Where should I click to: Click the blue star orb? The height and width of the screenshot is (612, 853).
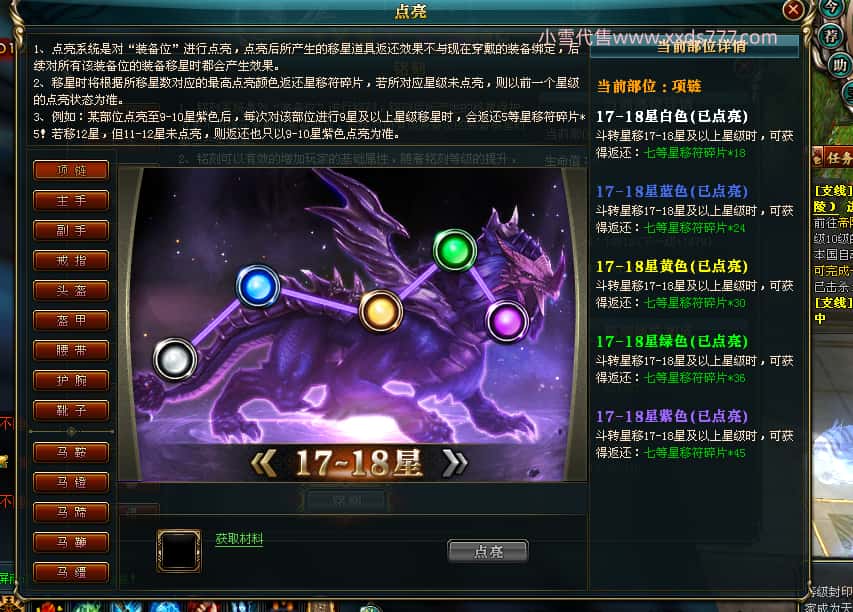(258, 286)
